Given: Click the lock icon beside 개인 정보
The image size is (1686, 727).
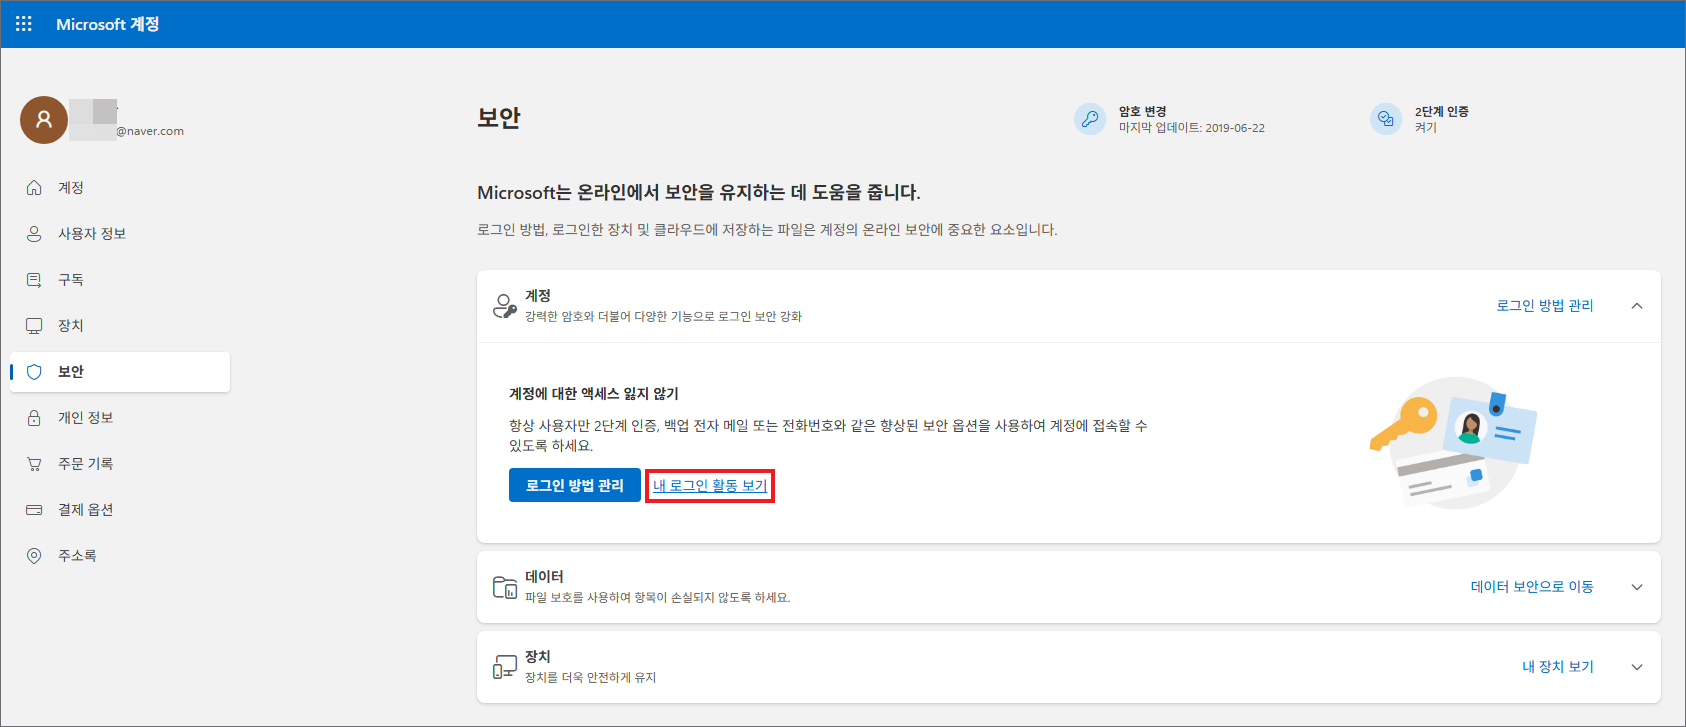Looking at the screenshot, I should point(34,417).
